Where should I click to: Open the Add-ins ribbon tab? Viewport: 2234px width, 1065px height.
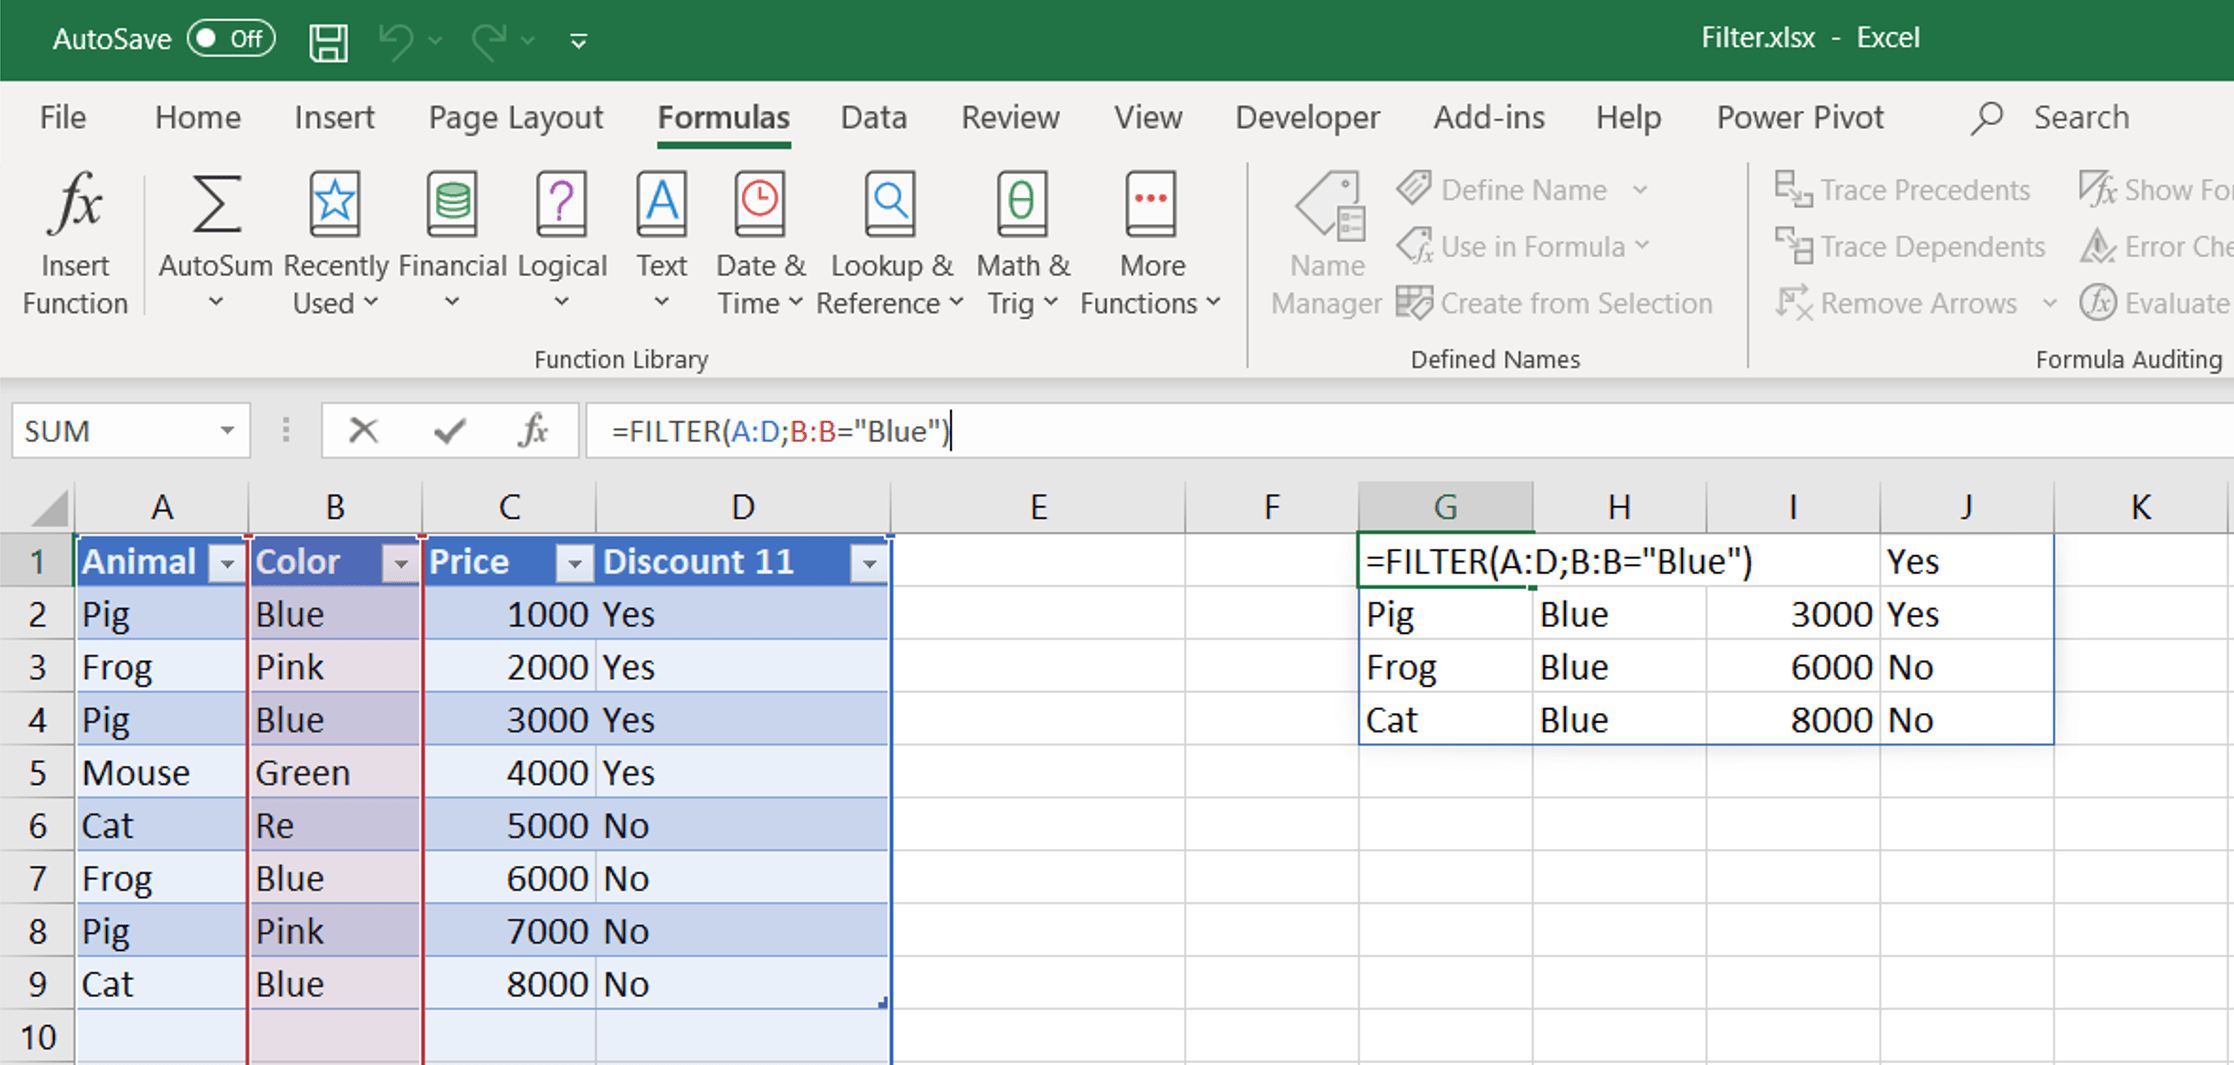pos(1489,118)
